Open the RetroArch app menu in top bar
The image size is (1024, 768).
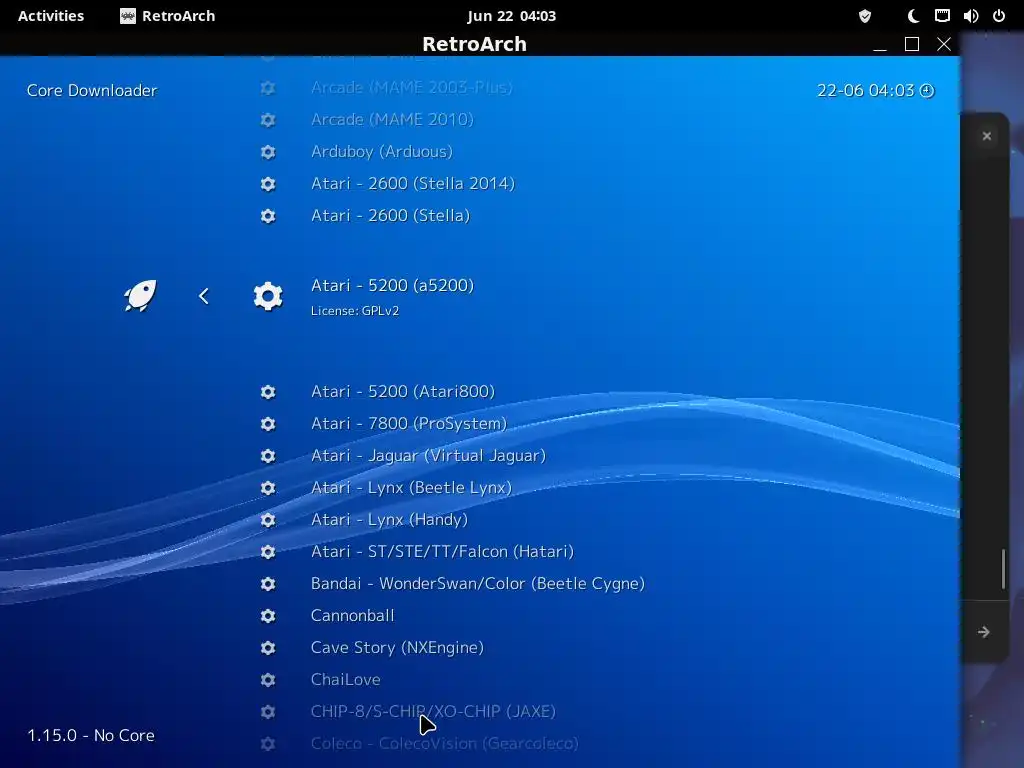click(168, 16)
